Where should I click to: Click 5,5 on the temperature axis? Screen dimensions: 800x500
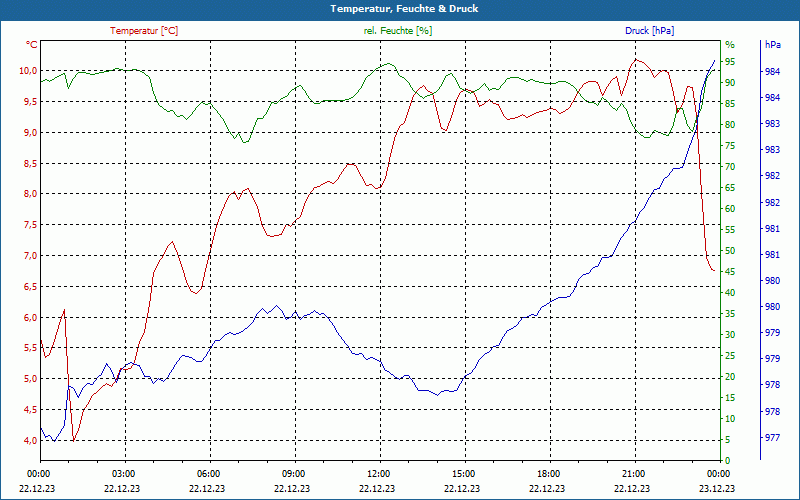point(31,348)
